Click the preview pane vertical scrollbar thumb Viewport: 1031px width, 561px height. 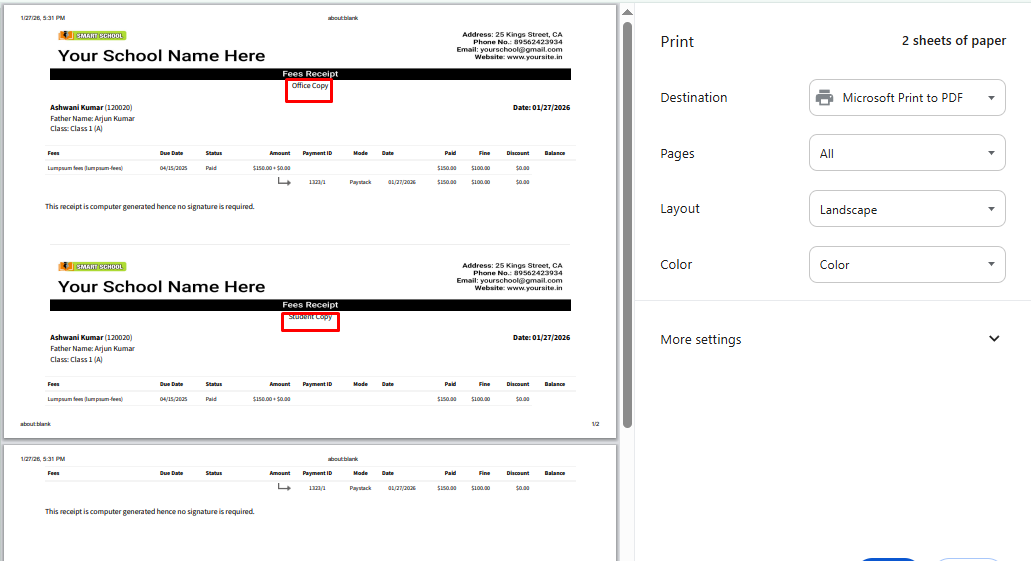click(x=626, y=220)
